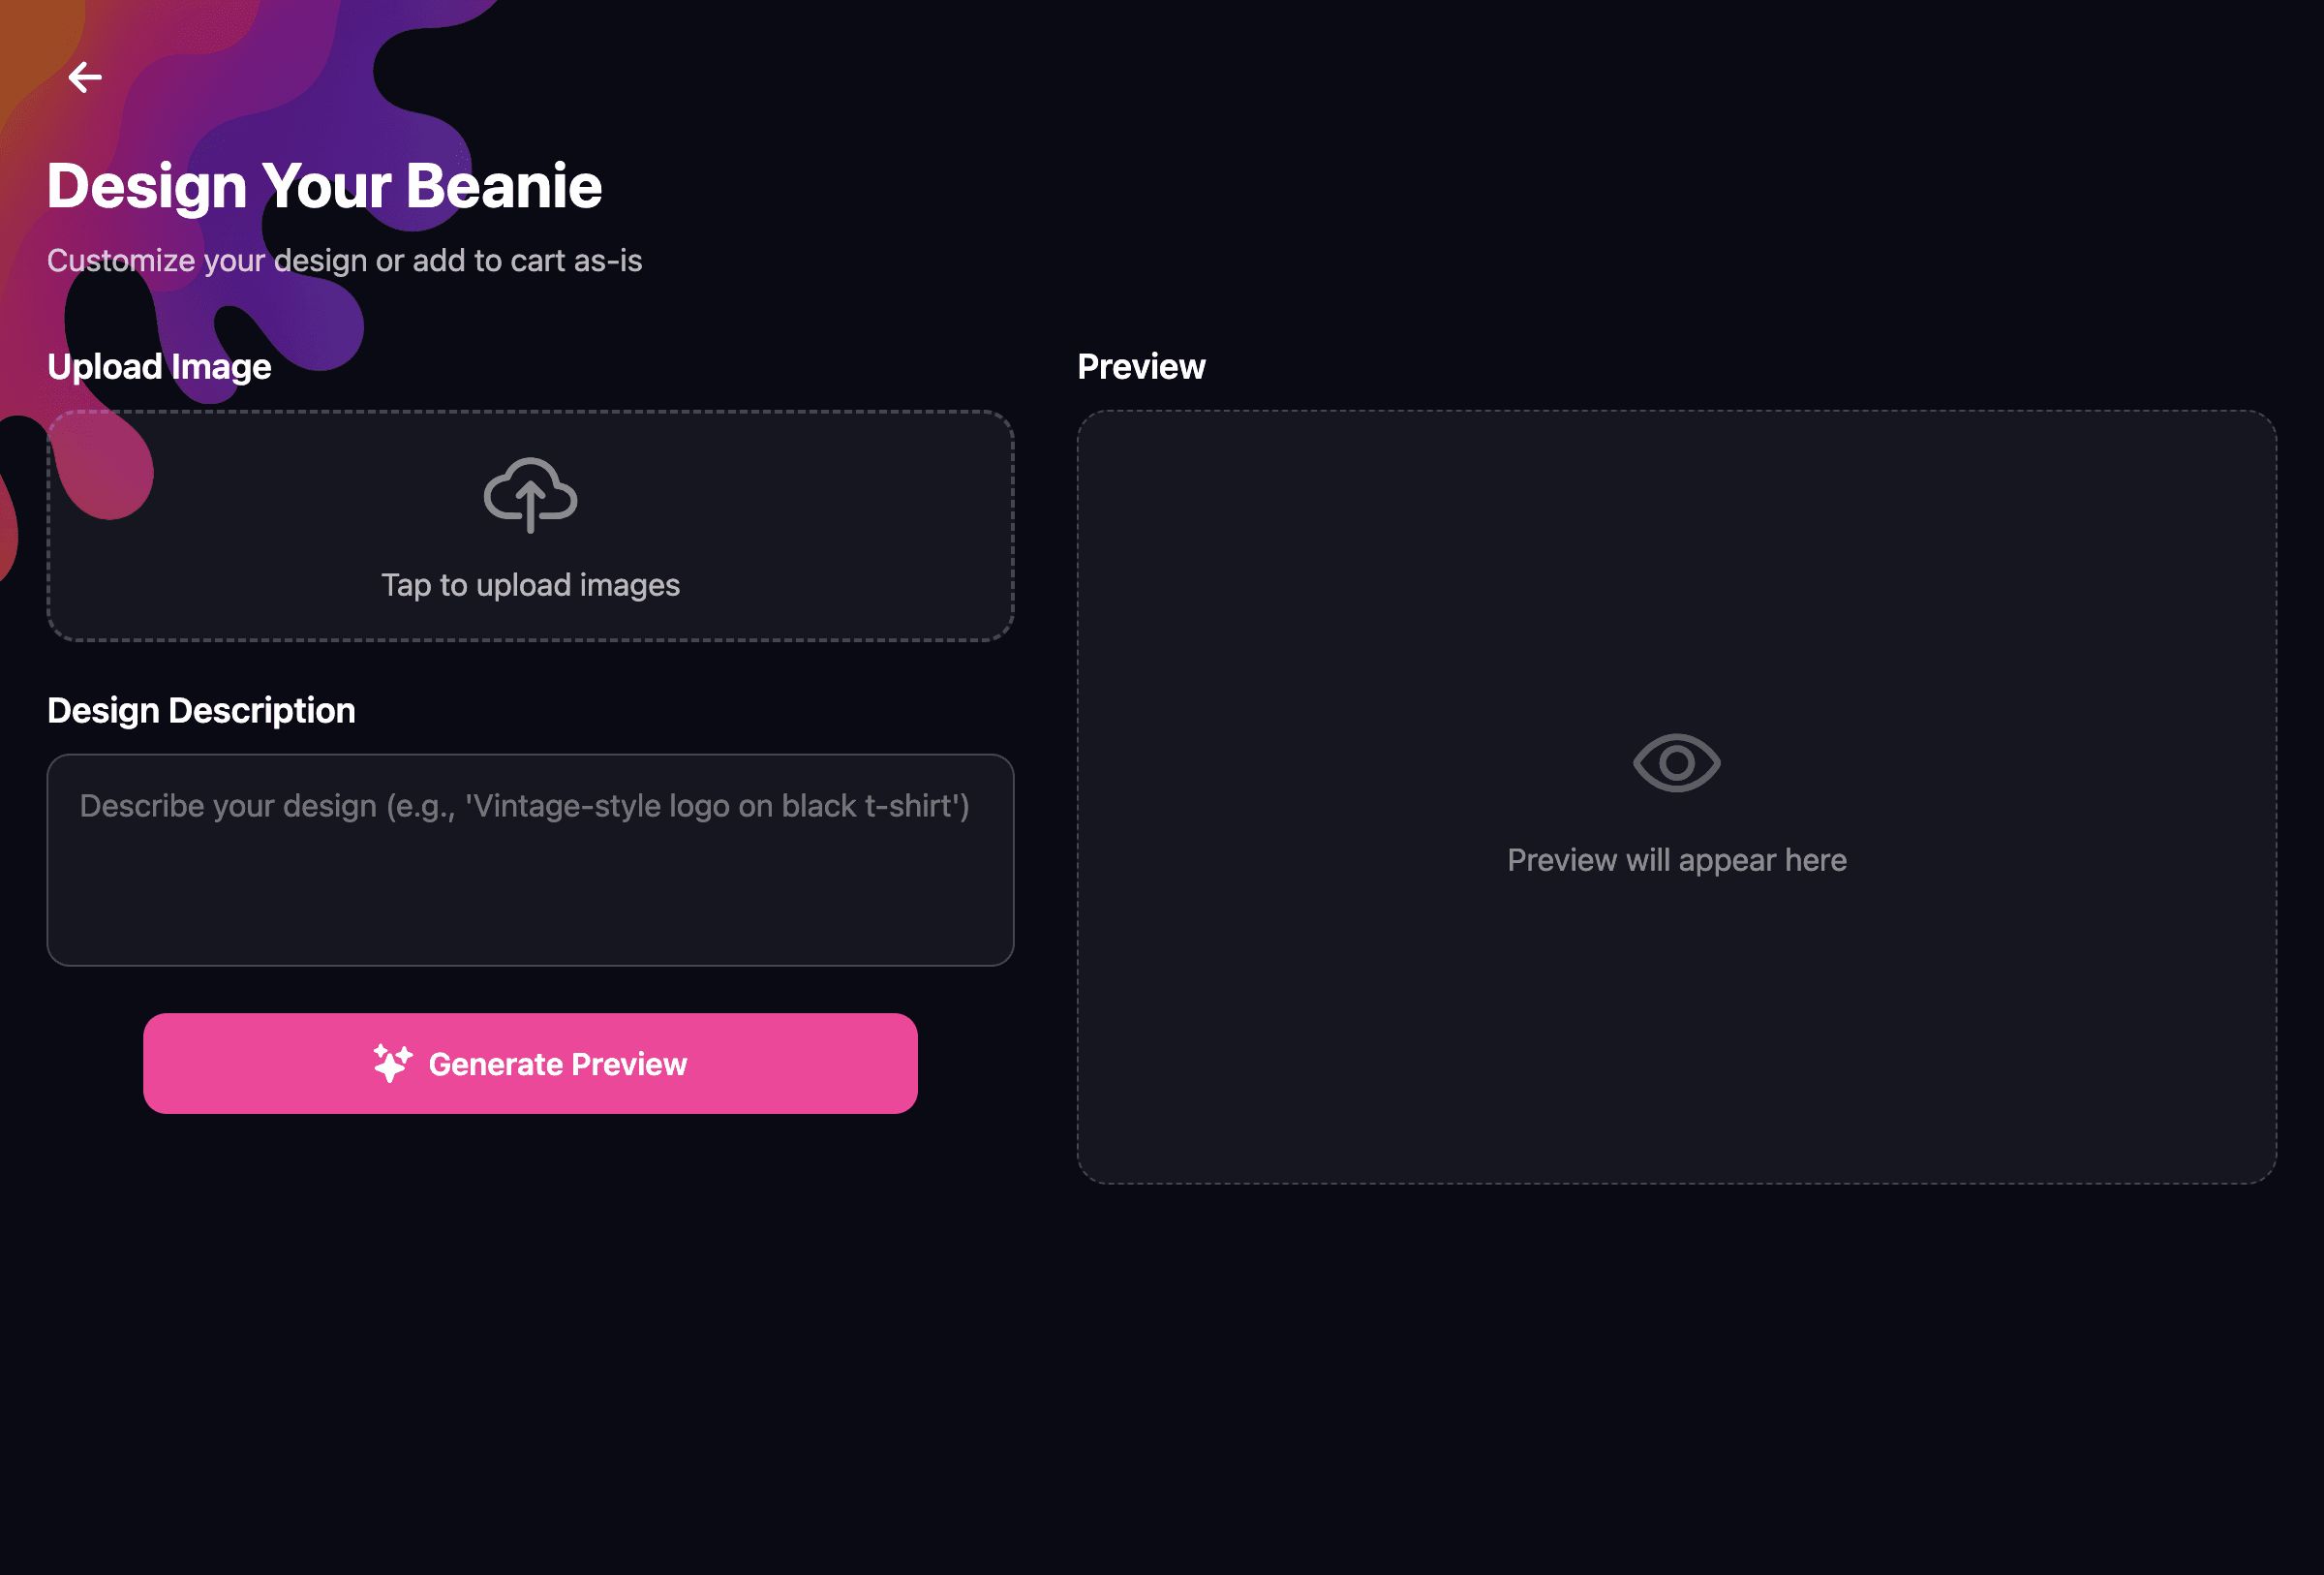The width and height of the screenshot is (2324, 1575).
Task: Click the eye symbol above 'Preview will appear here'
Action: click(x=1676, y=762)
